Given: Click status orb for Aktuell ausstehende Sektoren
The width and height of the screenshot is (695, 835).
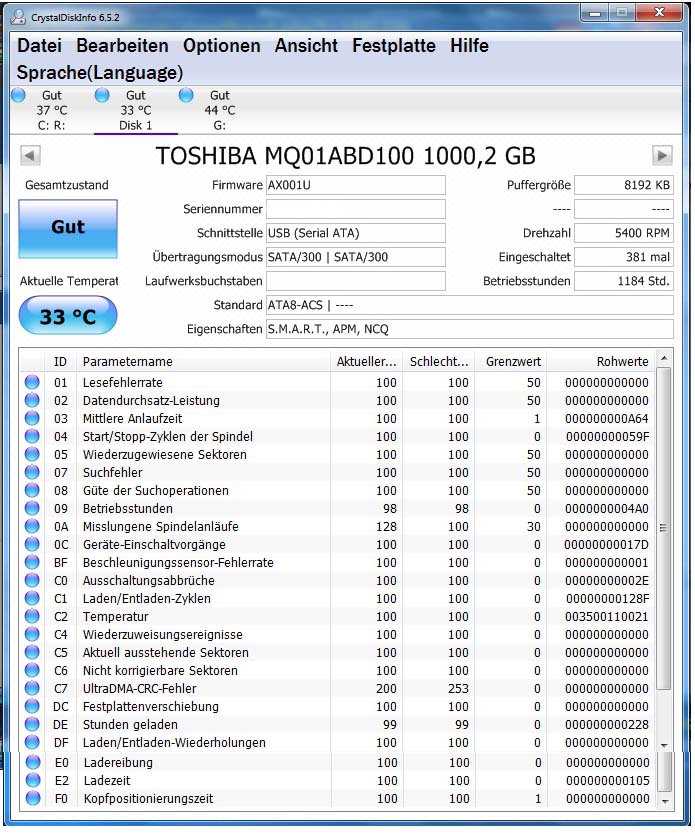Looking at the screenshot, I should (32, 652).
